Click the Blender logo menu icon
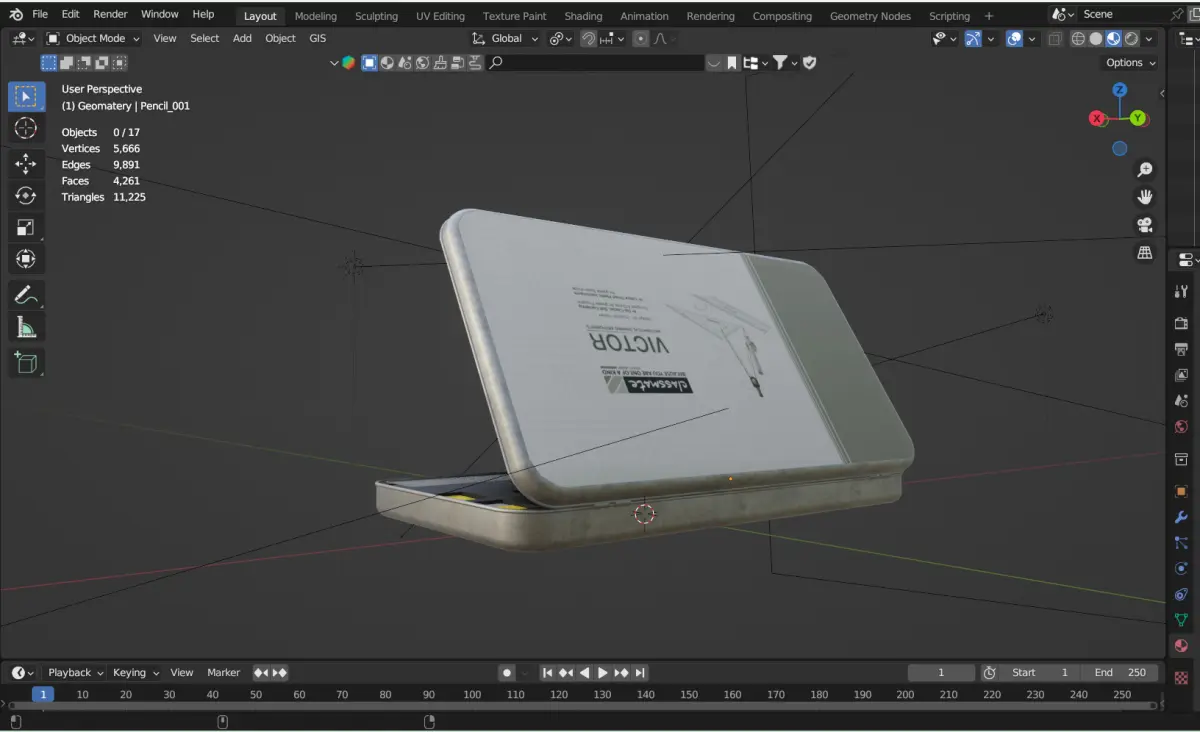 (x=15, y=15)
